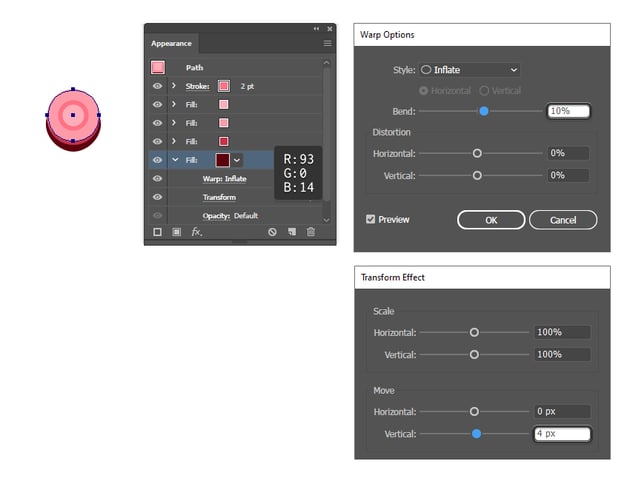The height and width of the screenshot is (481, 630).
Task: Close the Appearance panel
Action: (329, 29)
